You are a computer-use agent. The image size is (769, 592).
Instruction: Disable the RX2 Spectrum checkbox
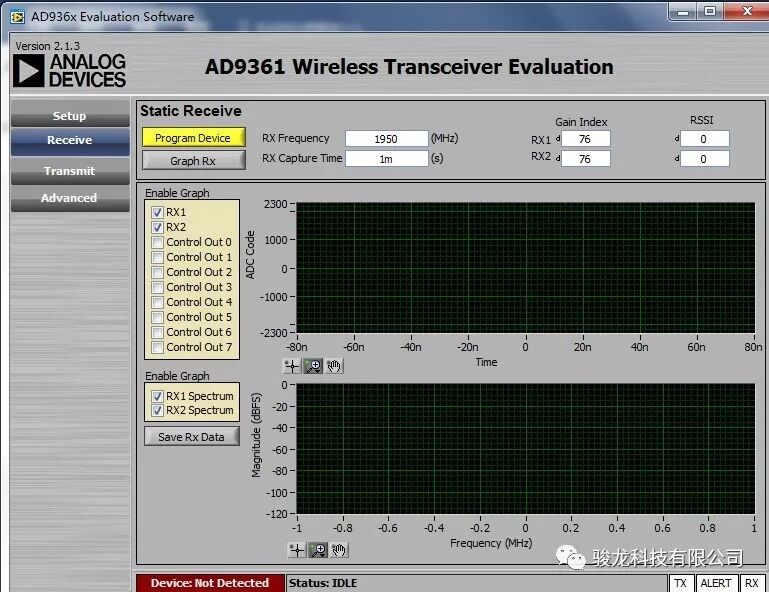coord(157,411)
